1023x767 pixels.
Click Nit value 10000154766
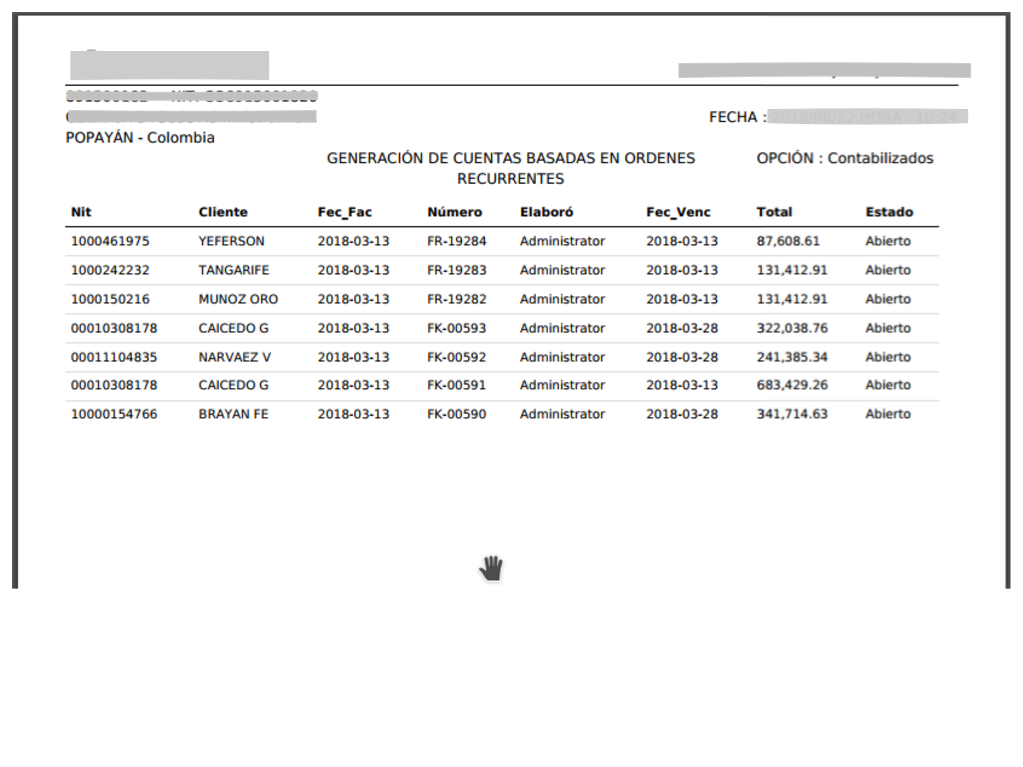[113, 414]
